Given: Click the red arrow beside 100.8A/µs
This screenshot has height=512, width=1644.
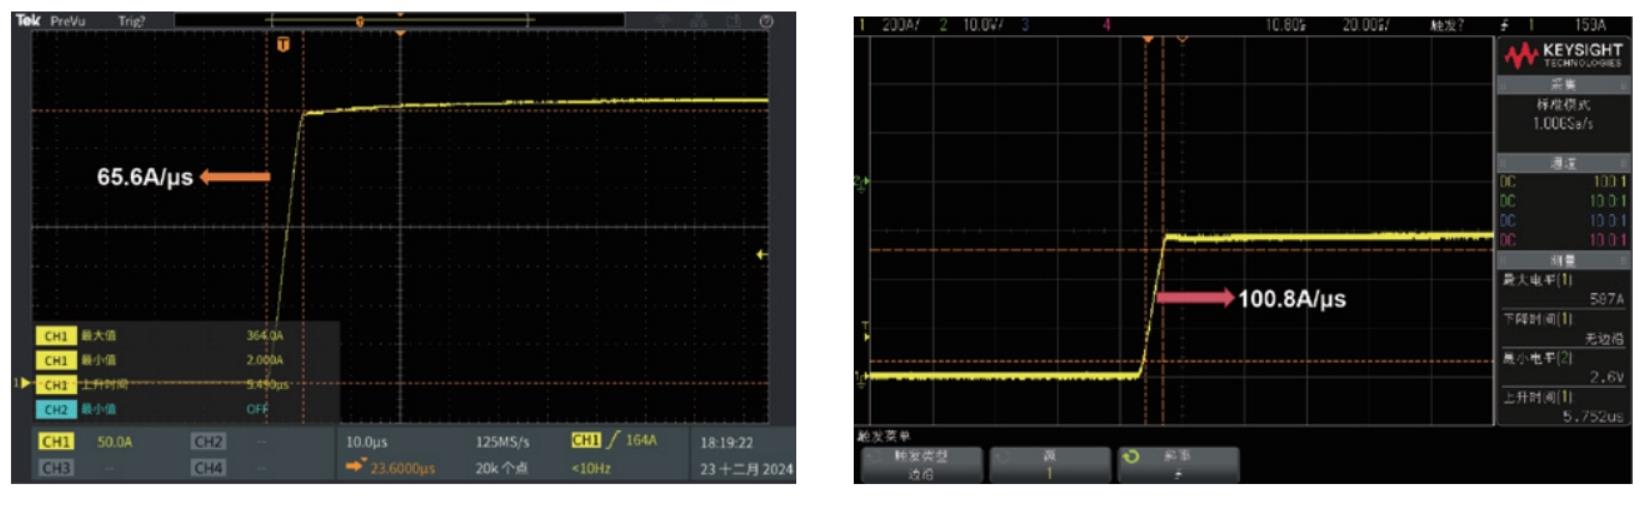Looking at the screenshot, I should pyautogui.click(x=1195, y=297).
